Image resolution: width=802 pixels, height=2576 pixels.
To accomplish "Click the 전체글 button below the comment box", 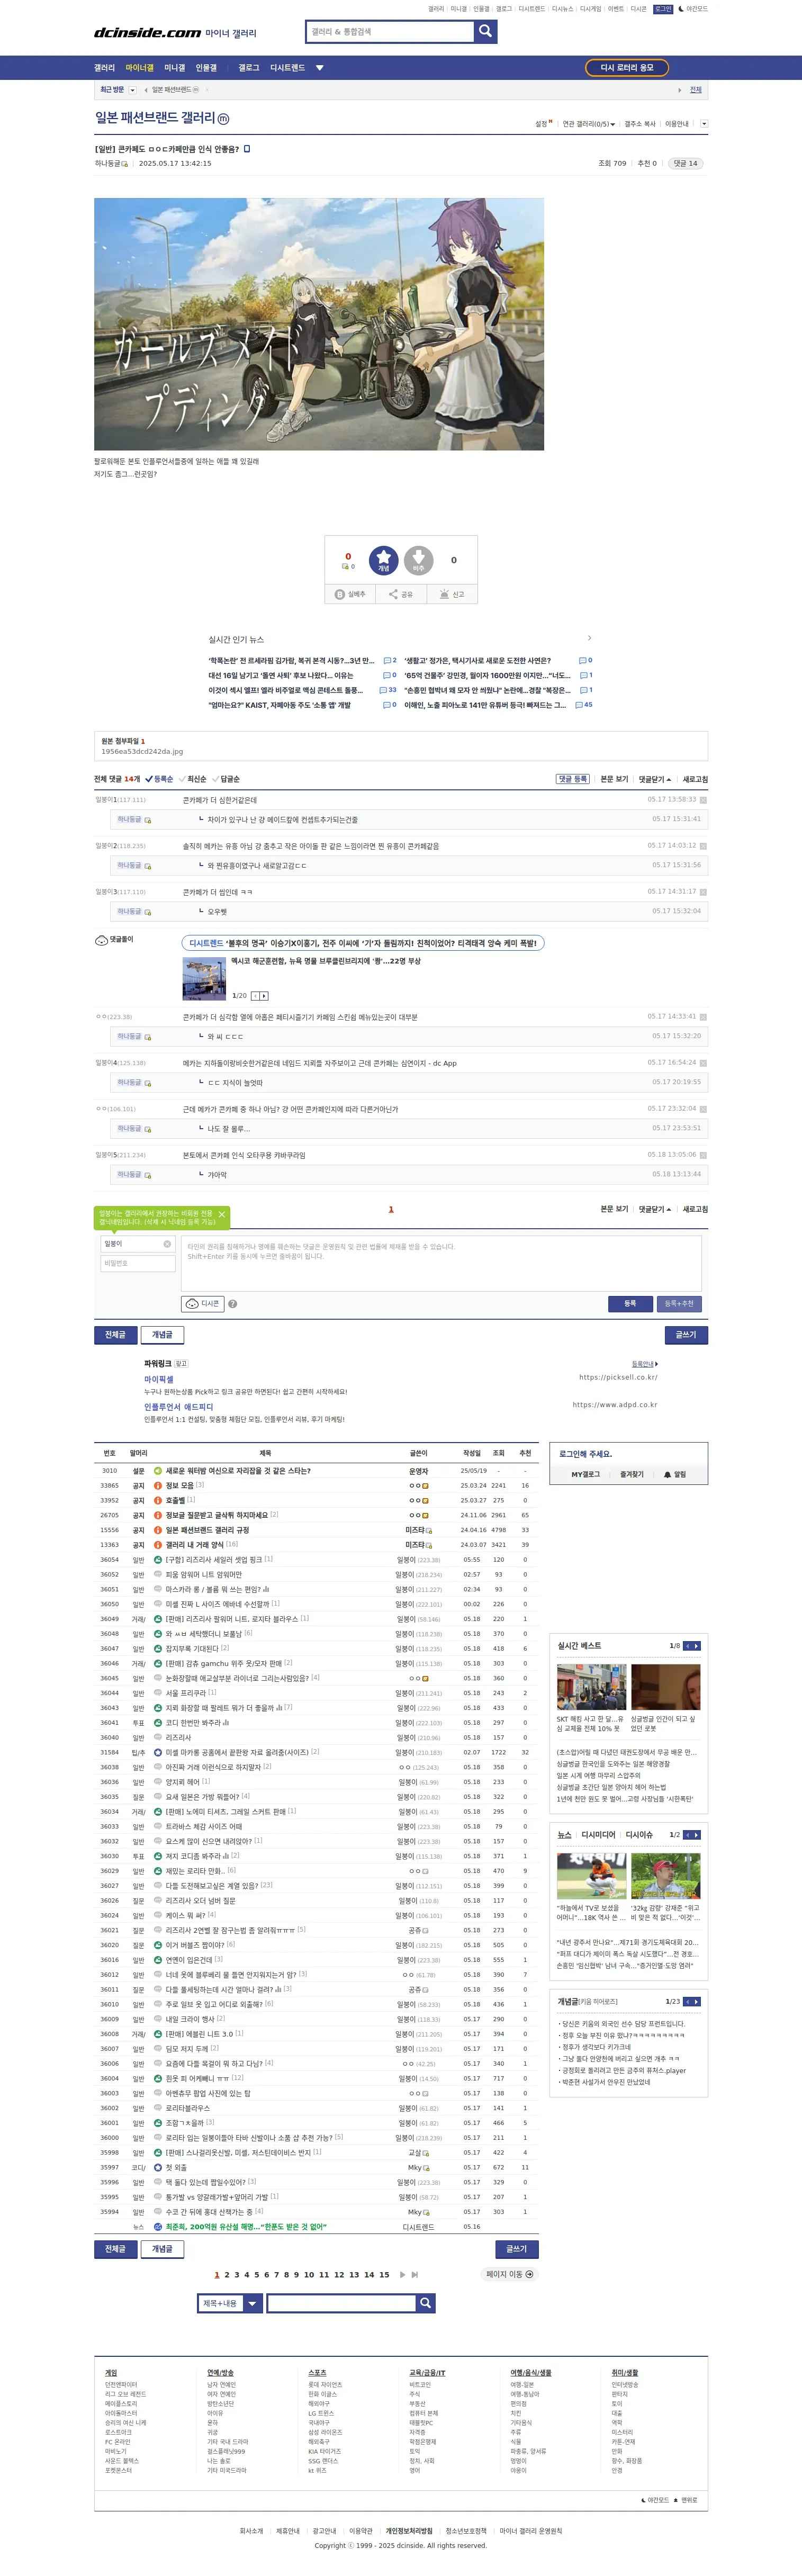I will point(116,1335).
